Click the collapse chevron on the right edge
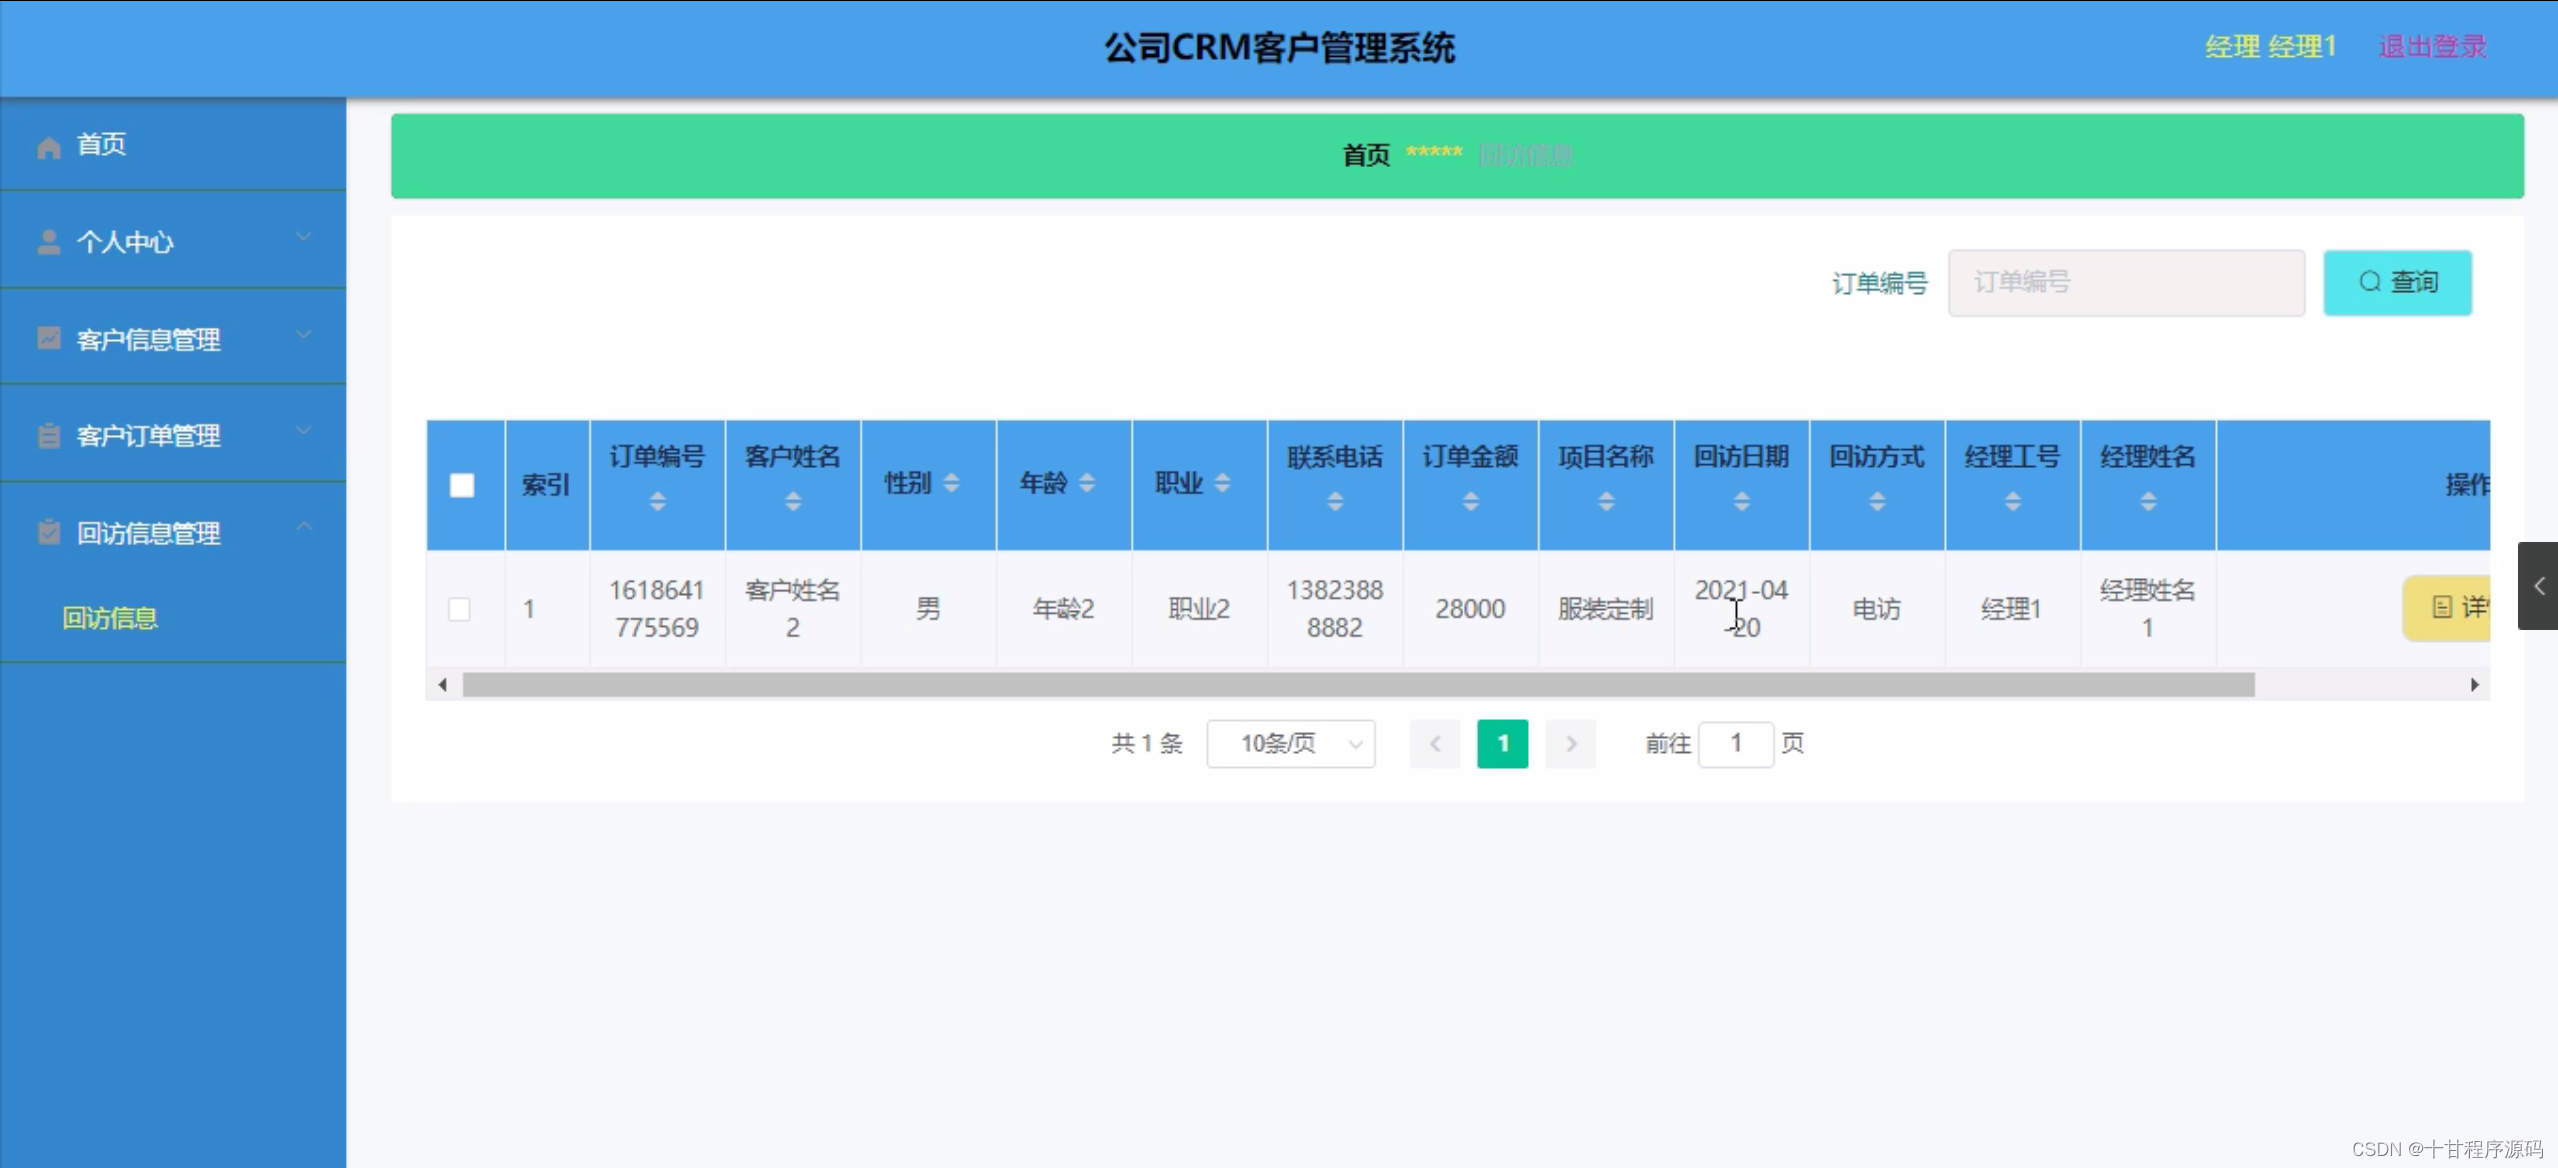 (x=2540, y=587)
